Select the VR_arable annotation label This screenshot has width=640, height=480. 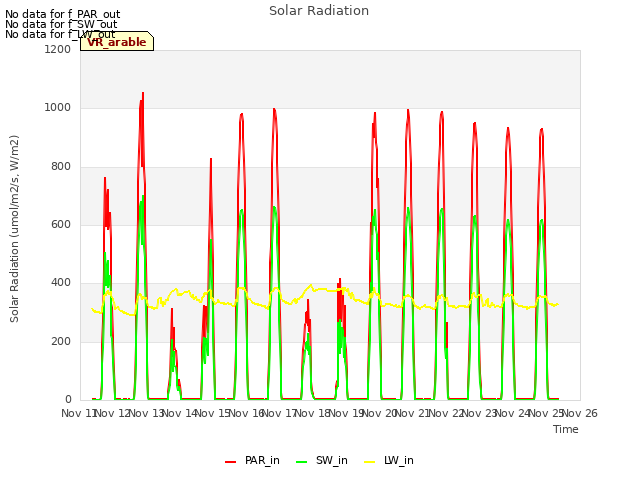click(117, 42)
